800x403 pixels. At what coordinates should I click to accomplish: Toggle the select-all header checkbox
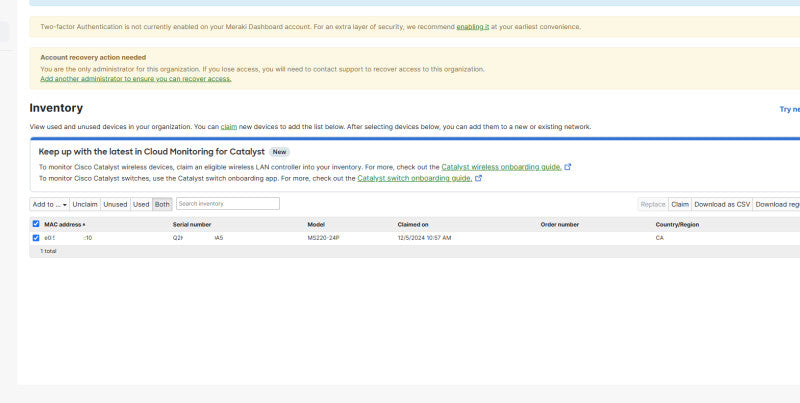click(x=36, y=223)
